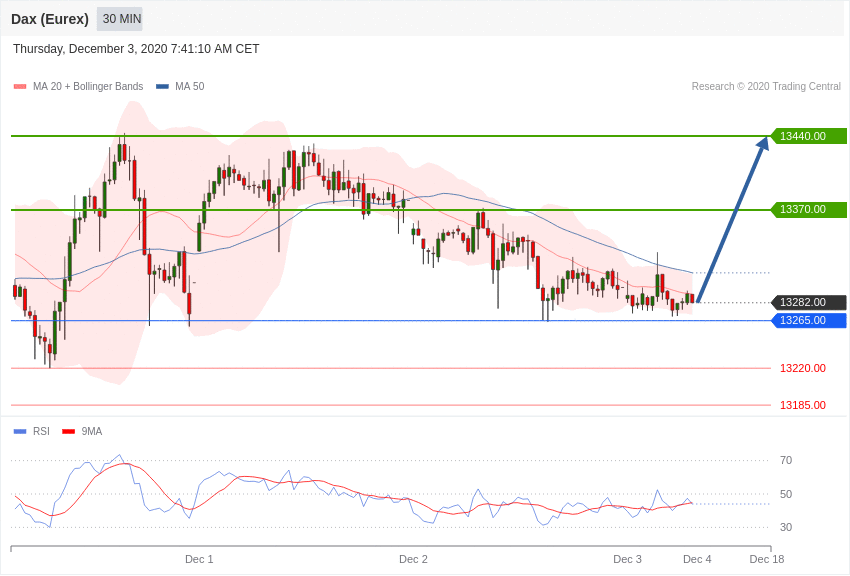Screen dimensions: 850x576
Task: Click the Dec 1 date axis label
Action: click(x=199, y=559)
